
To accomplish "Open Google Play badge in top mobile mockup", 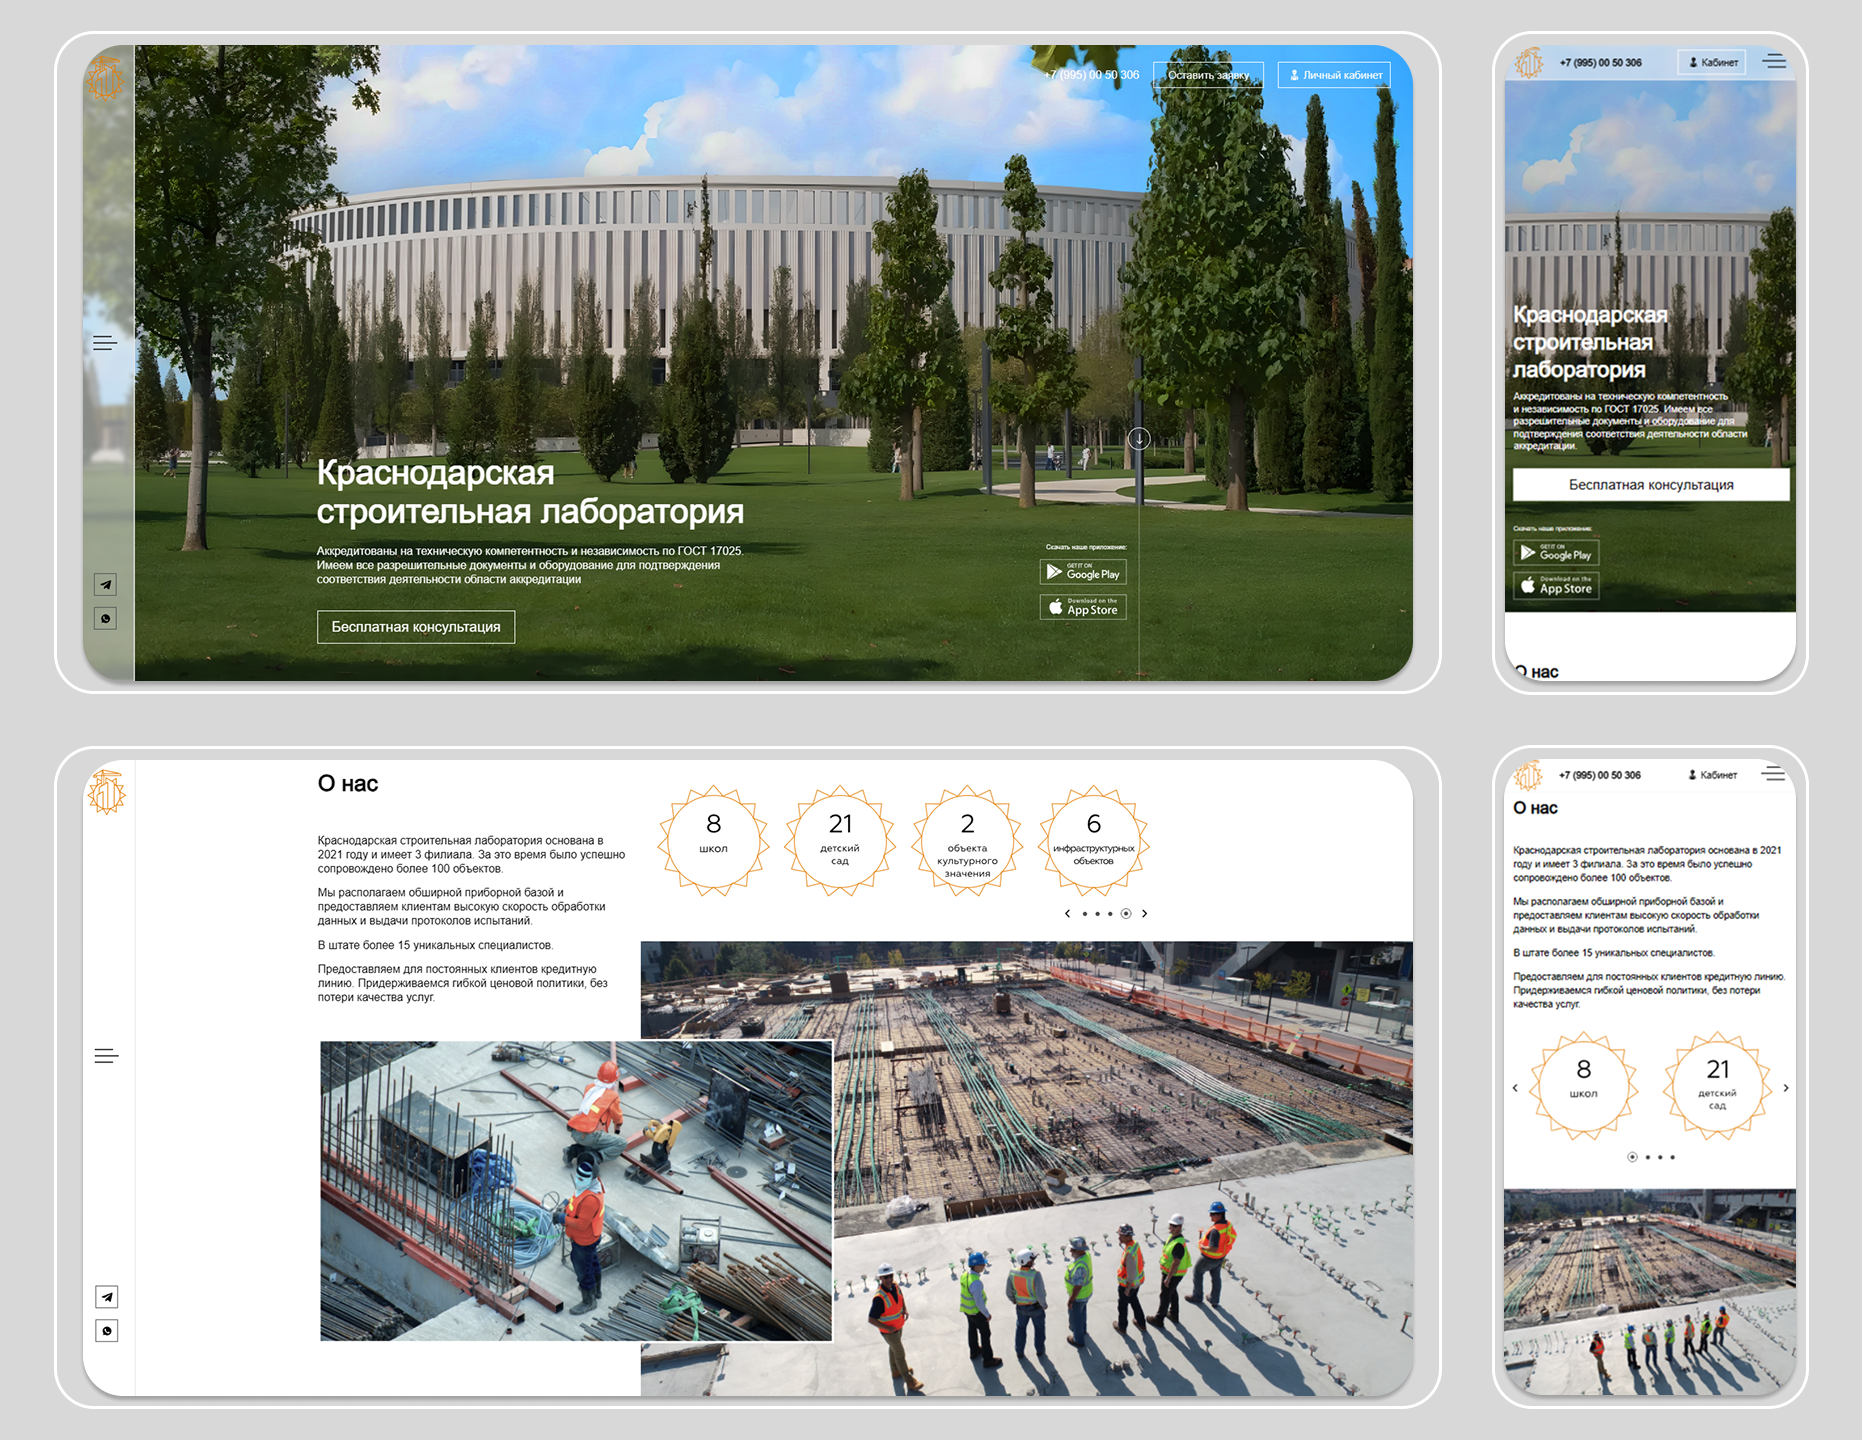I will [x=1556, y=553].
